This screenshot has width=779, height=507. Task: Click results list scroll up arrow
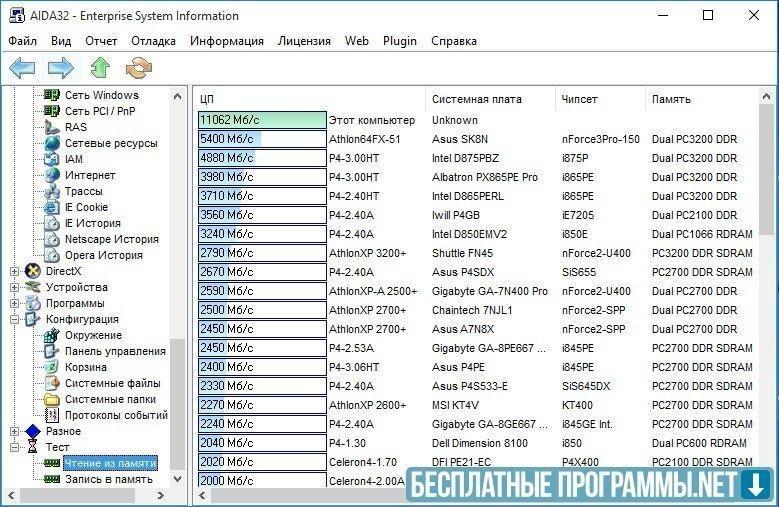tap(767, 97)
